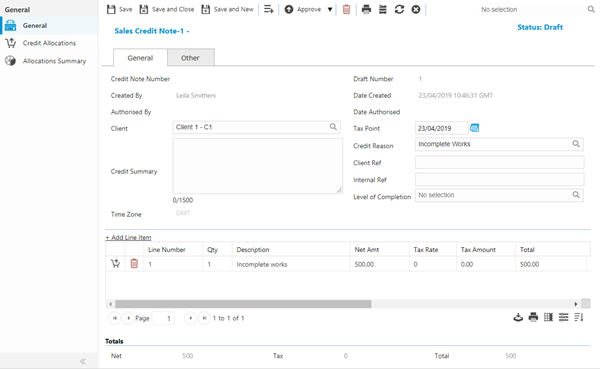The width and height of the screenshot is (600, 369).
Task: Click the add line icon in toolbar
Action: [x=269, y=9]
